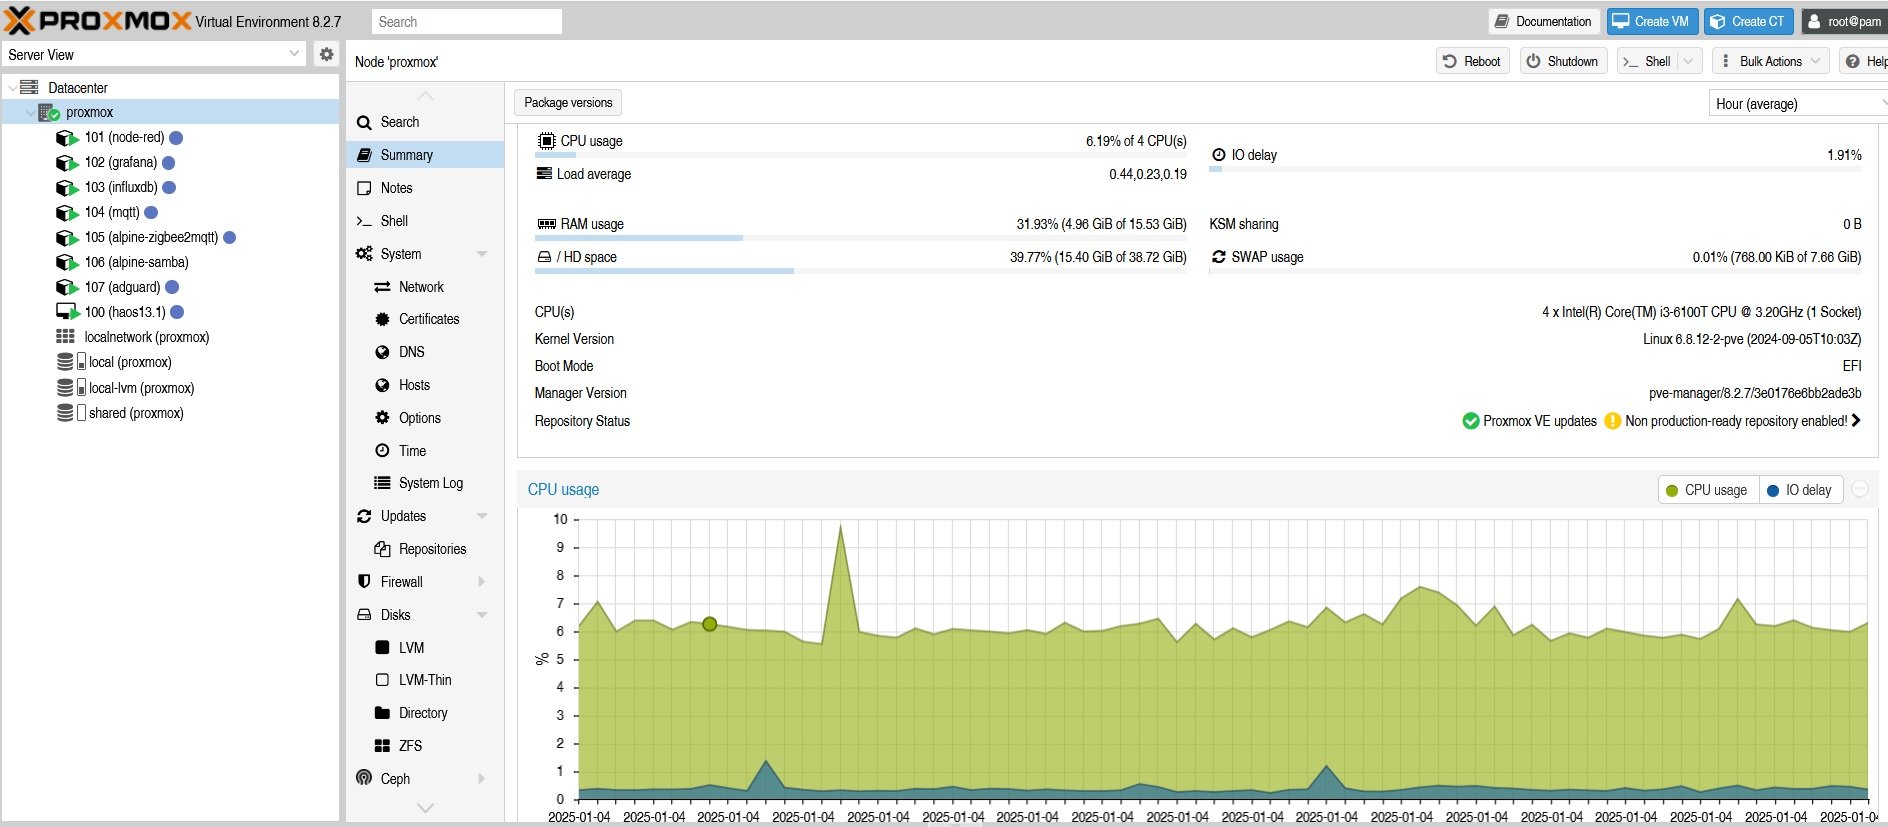Collapse the proxmox node in the tree
Viewport: 1888px width, 827px height.
29,113
